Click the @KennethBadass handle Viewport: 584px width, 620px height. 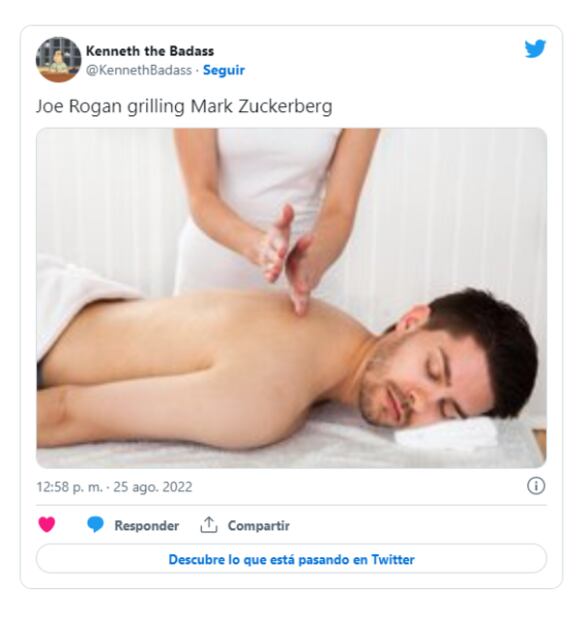[139, 70]
